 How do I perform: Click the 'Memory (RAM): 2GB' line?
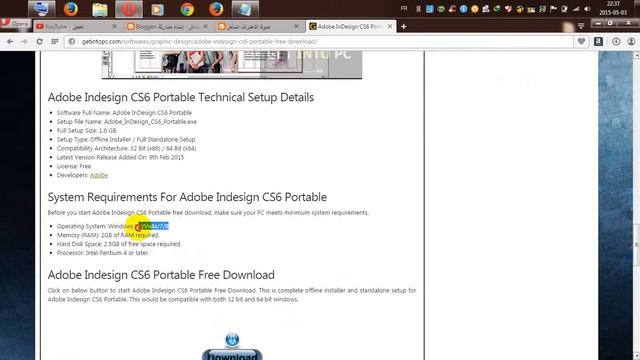click(108, 235)
